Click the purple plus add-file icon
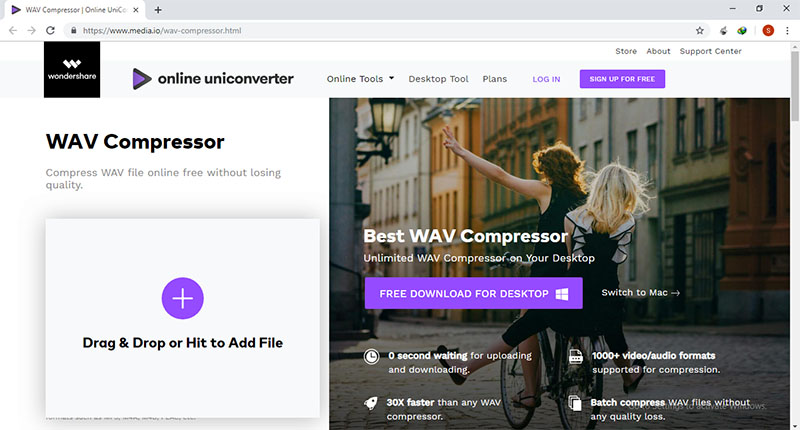Viewport: 800px width, 430px height. coord(183,298)
